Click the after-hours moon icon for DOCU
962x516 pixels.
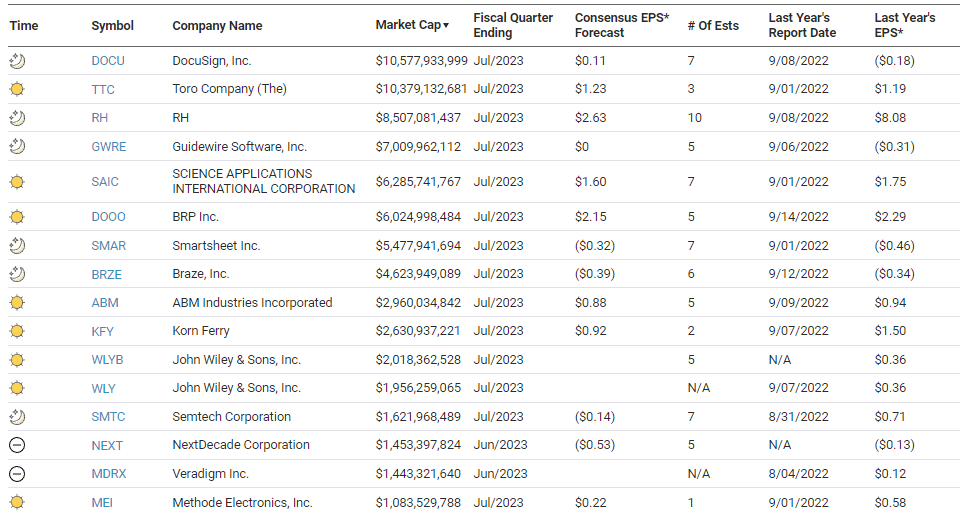17,61
